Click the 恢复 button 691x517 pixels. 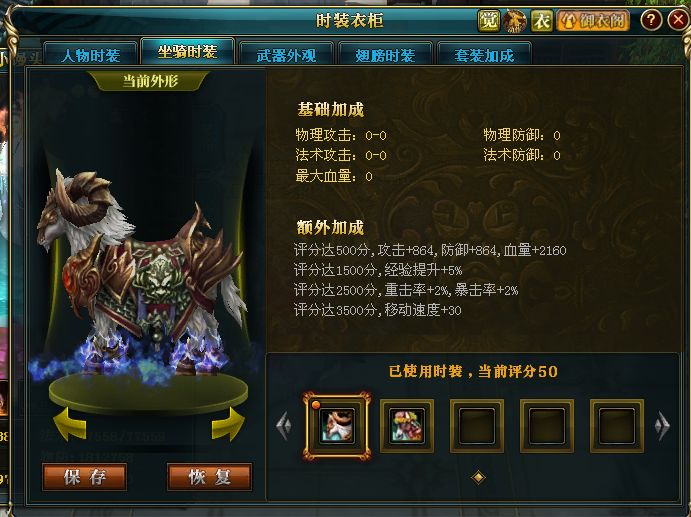pyautogui.click(x=209, y=477)
